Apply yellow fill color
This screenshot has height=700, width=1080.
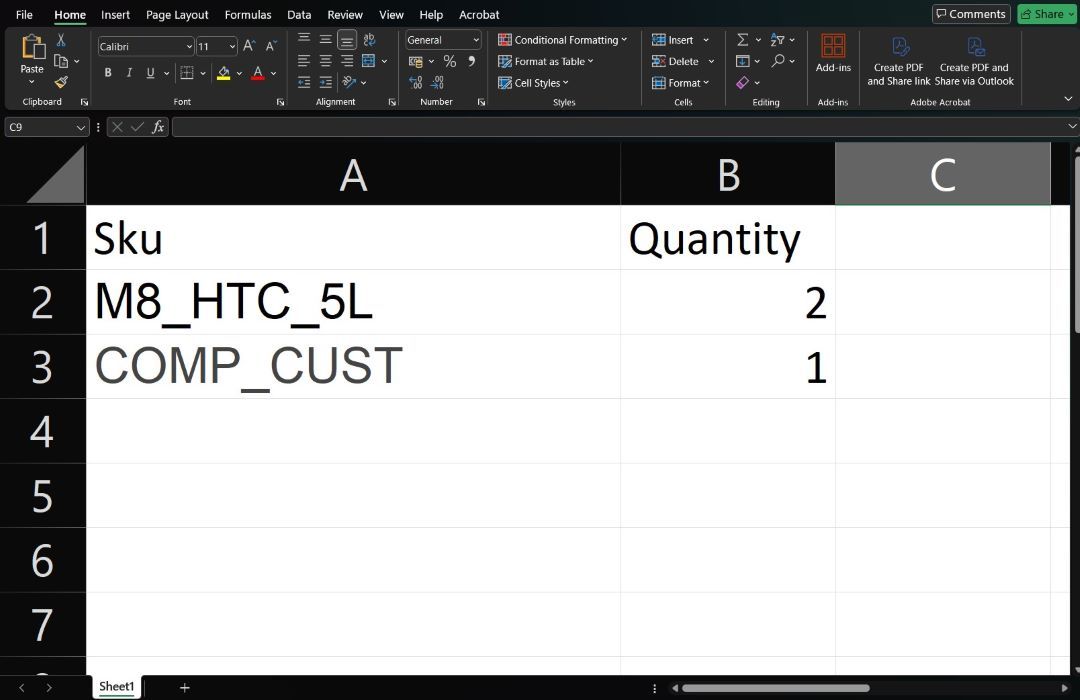pyautogui.click(x=223, y=72)
